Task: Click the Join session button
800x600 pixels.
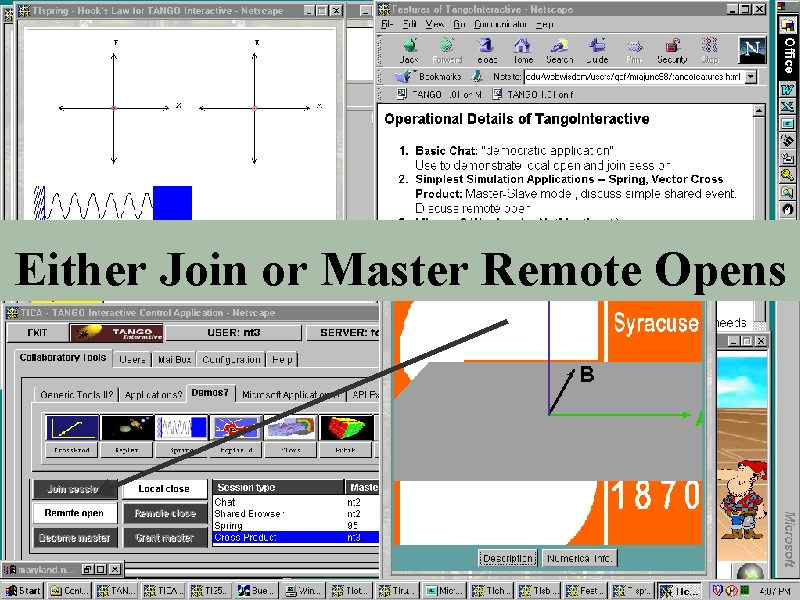Action: click(74, 489)
